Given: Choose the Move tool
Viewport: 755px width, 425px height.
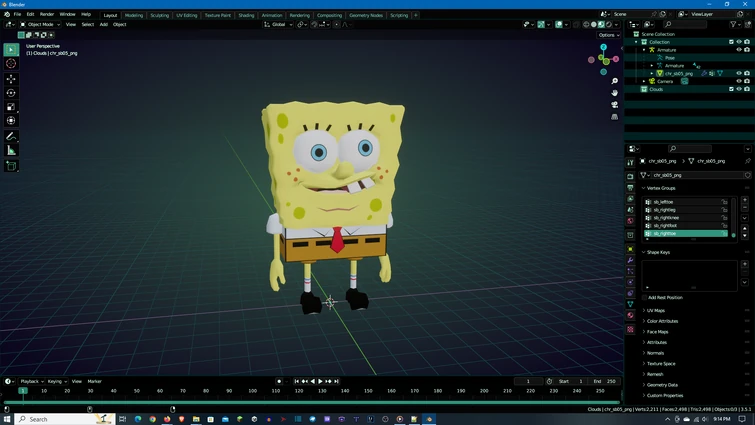Looking at the screenshot, I should click(x=11, y=79).
